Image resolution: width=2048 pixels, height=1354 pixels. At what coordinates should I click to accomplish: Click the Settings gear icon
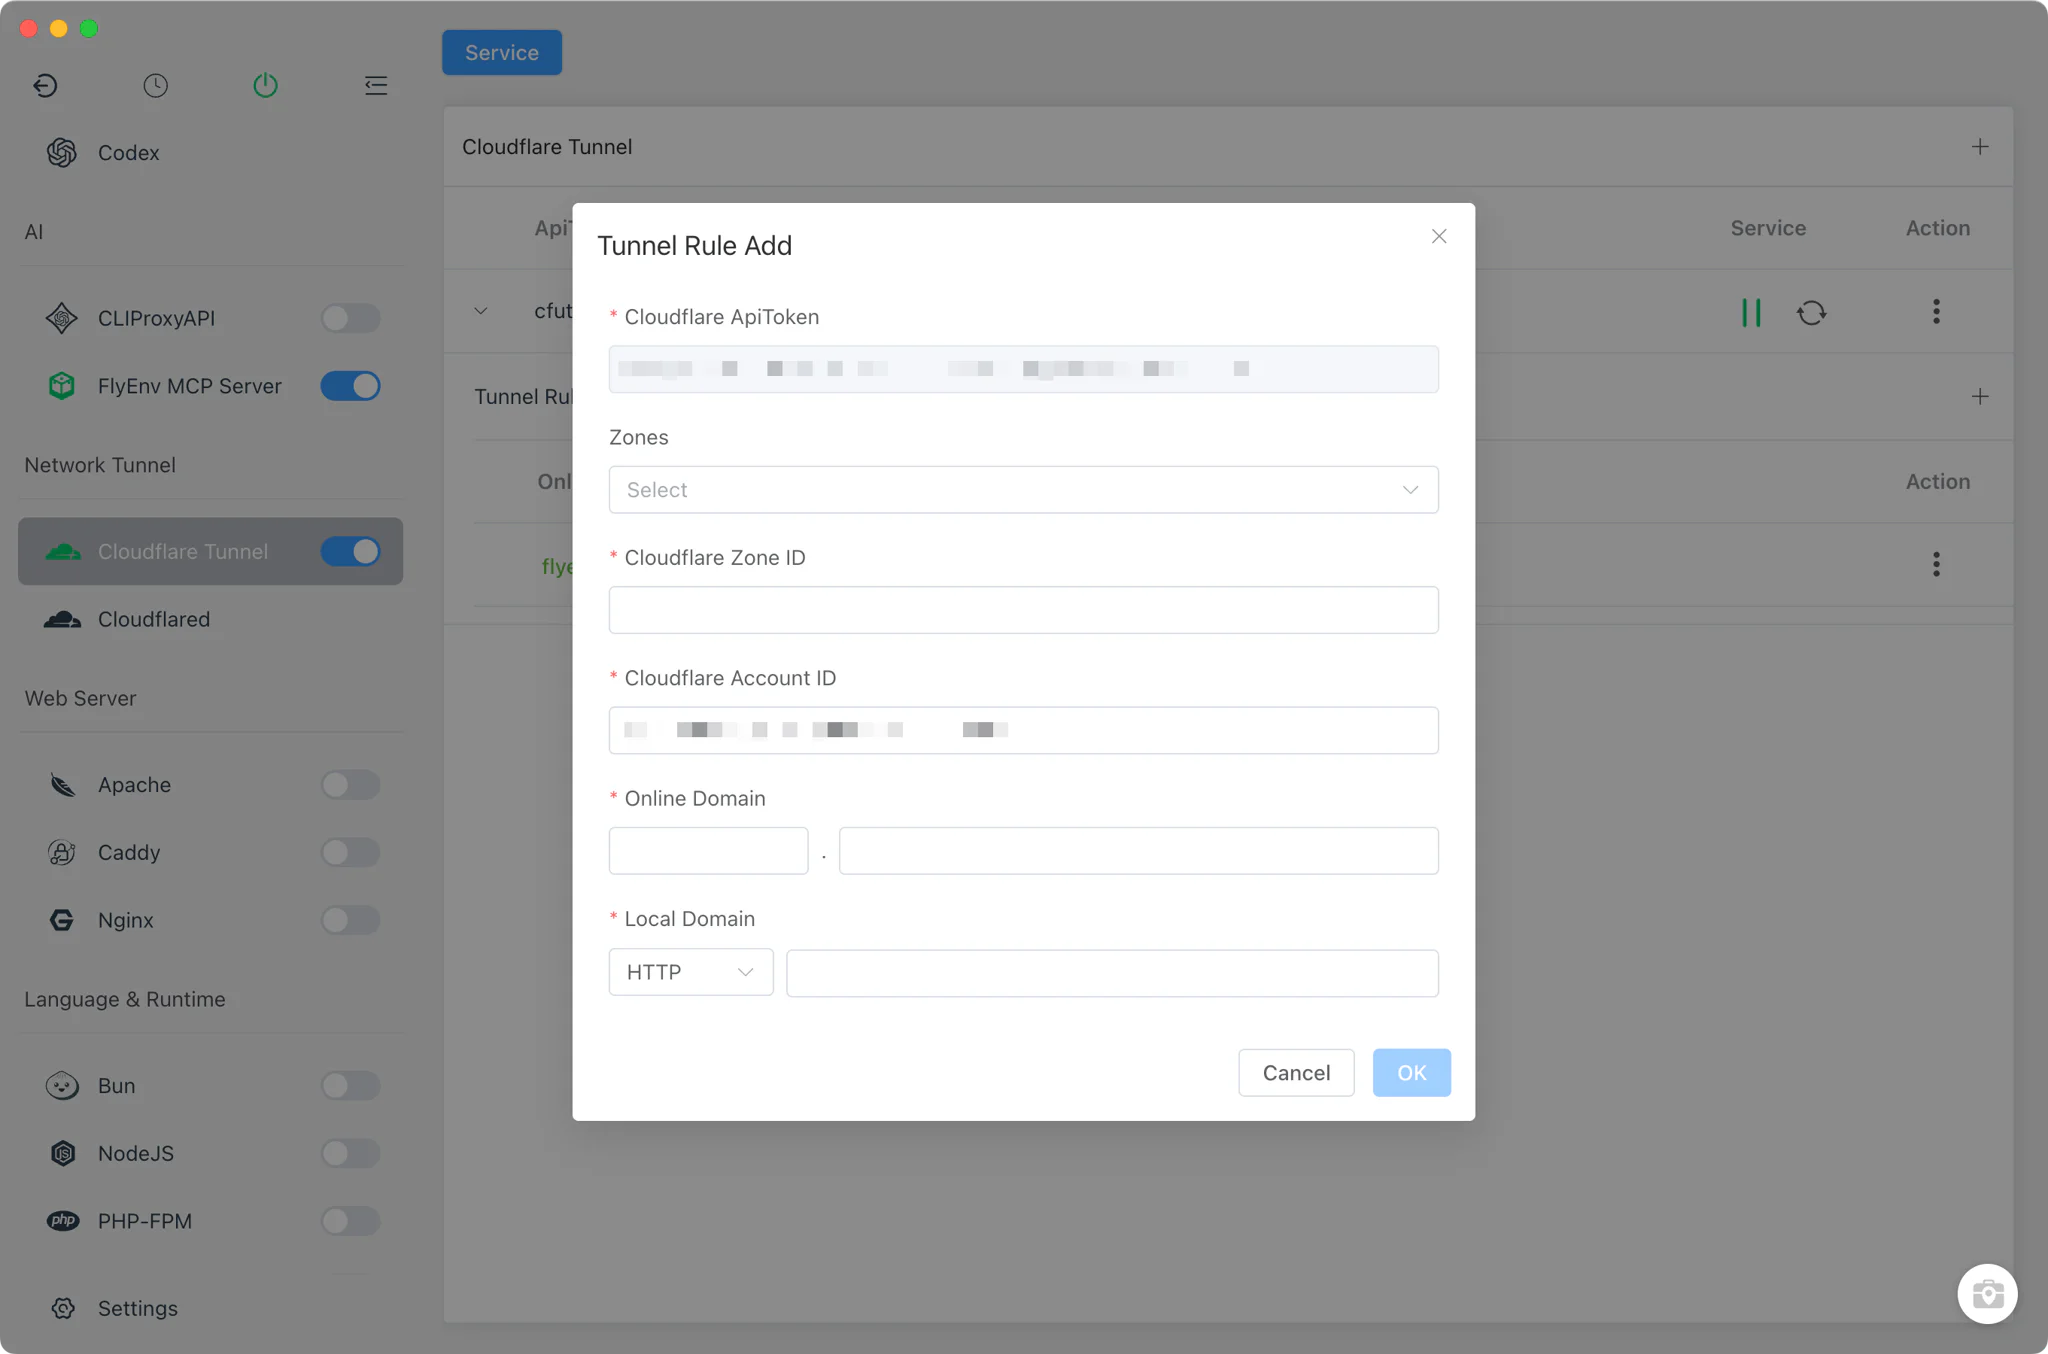63,1308
